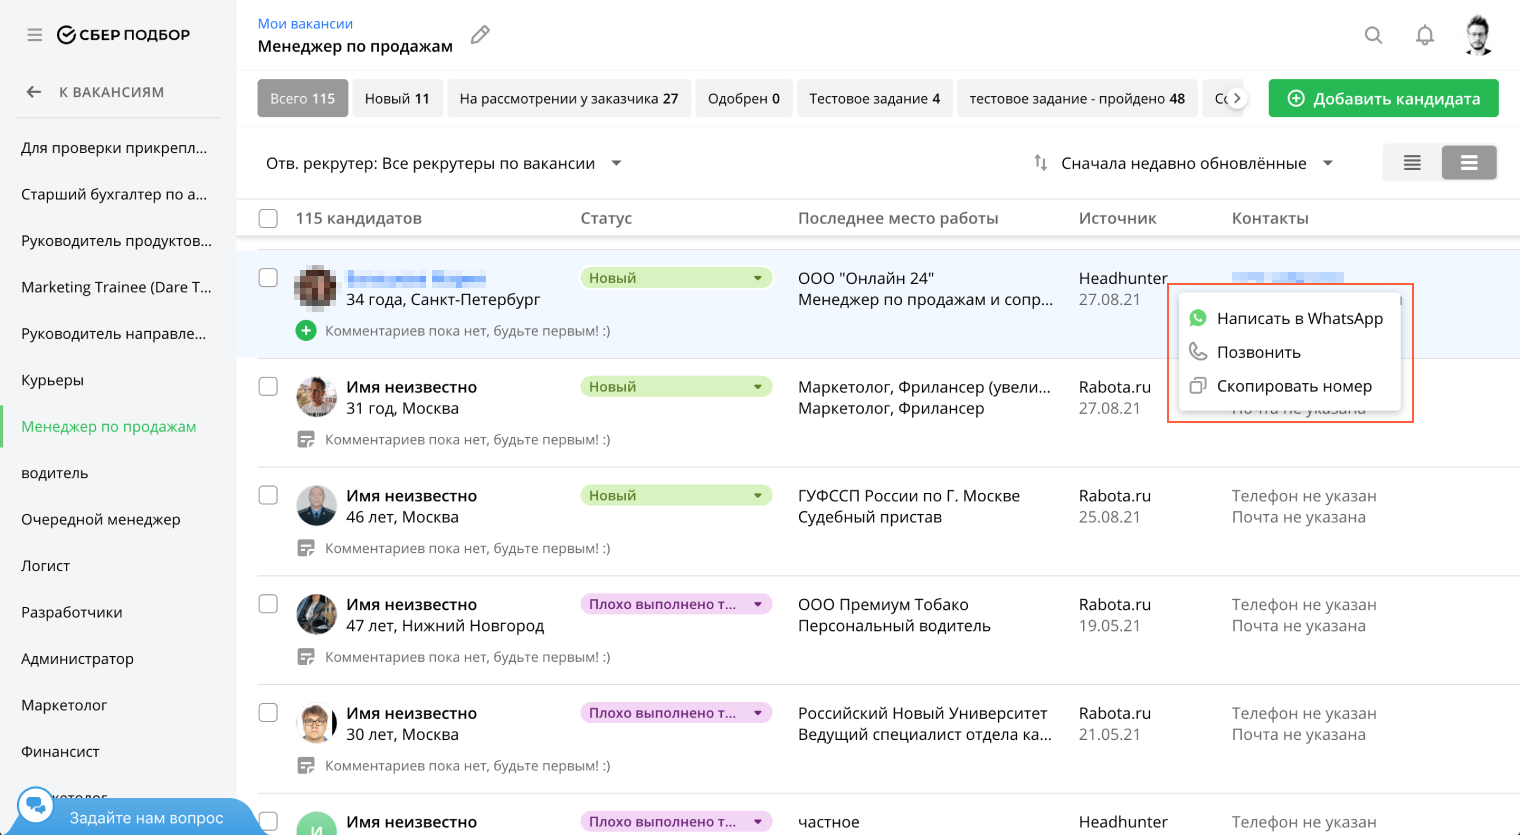Open the hamburger menu icon
This screenshot has width=1520, height=835.
[35, 35]
